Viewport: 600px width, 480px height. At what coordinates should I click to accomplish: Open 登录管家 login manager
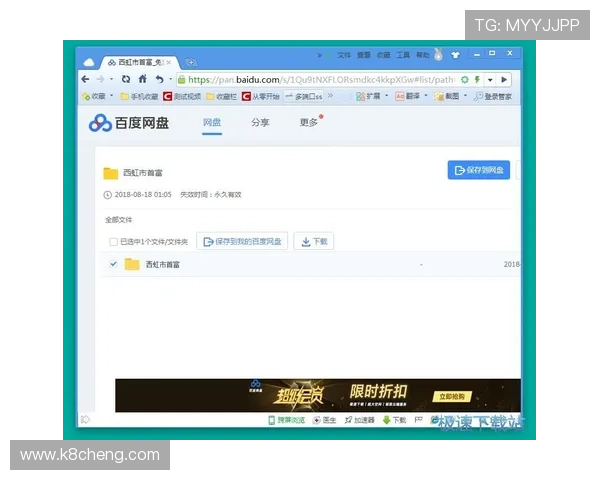[x=493, y=96]
